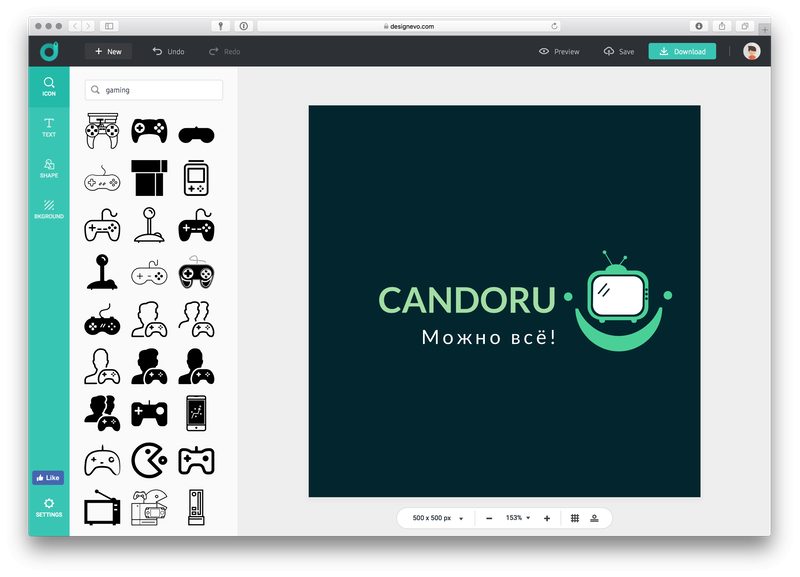Image resolution: width=800 pixels, height=577 pixels.
Task: Switch to the BKGROUND sidebar tab
Action: [x=49, y=209]
